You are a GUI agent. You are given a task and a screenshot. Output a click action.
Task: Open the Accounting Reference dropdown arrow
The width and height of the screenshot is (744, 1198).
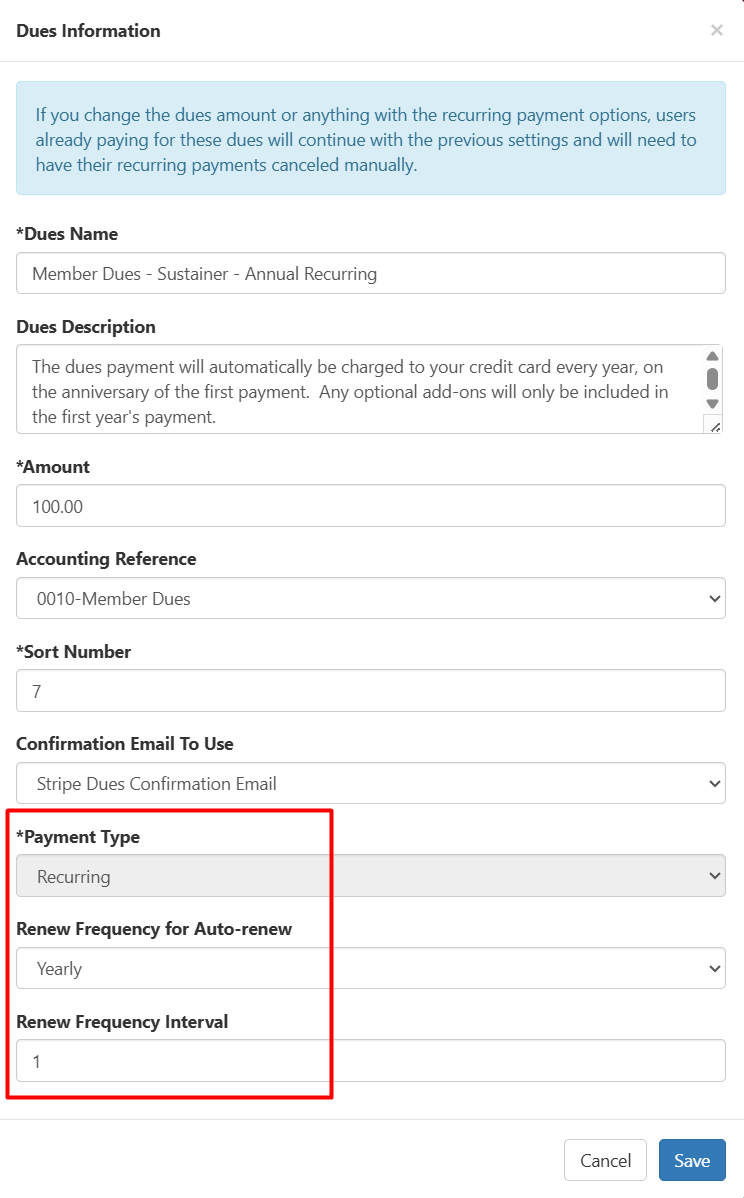pyautogui.click(x=716, y=598)
